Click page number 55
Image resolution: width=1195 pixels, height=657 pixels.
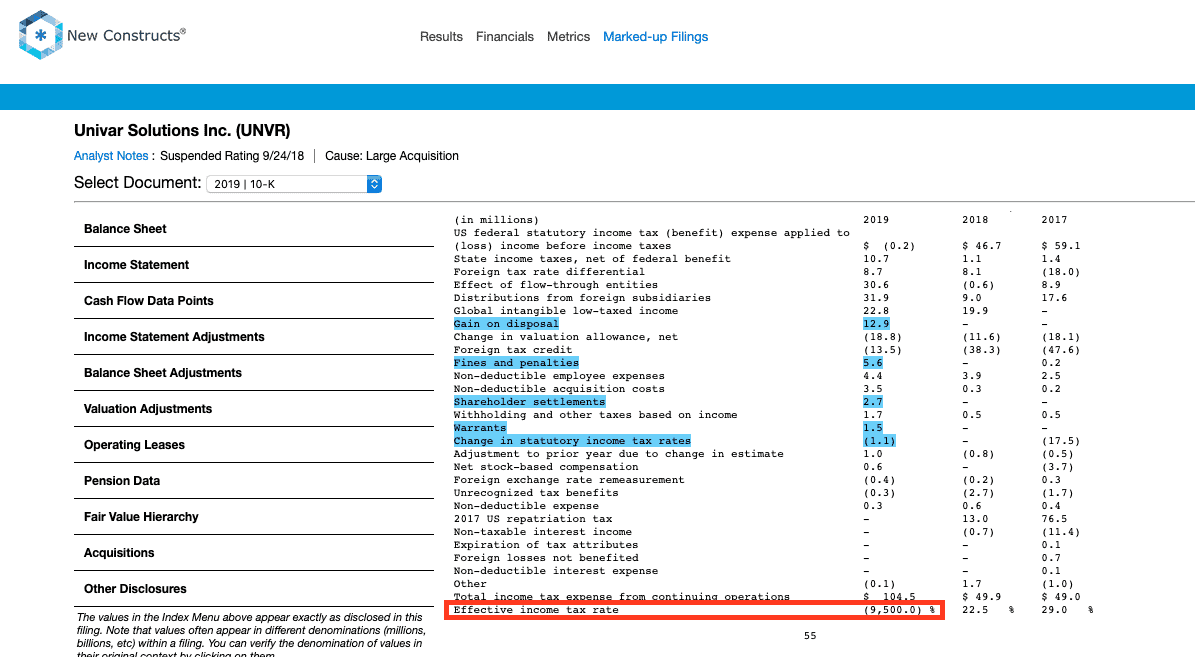pos(810,636)
